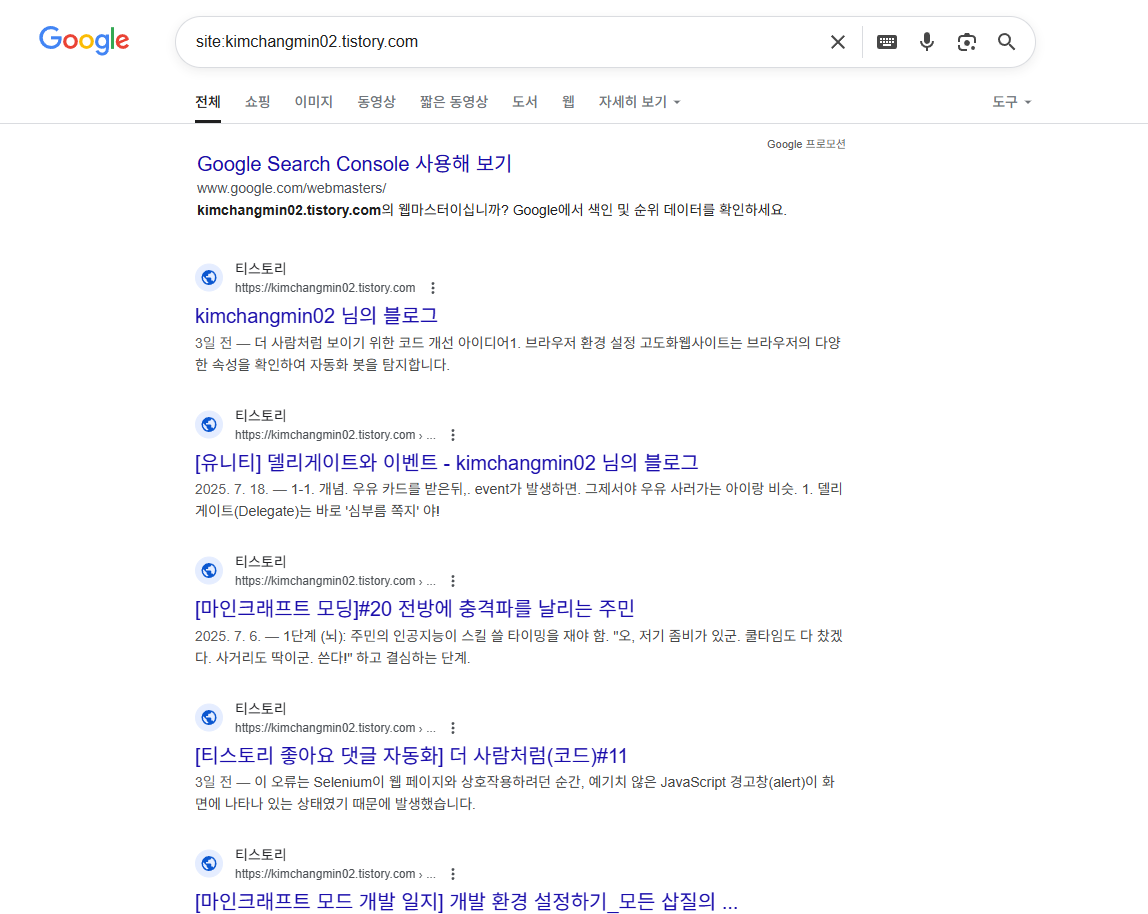Submit search with the magnifying glass icon

coord(1007,42)
